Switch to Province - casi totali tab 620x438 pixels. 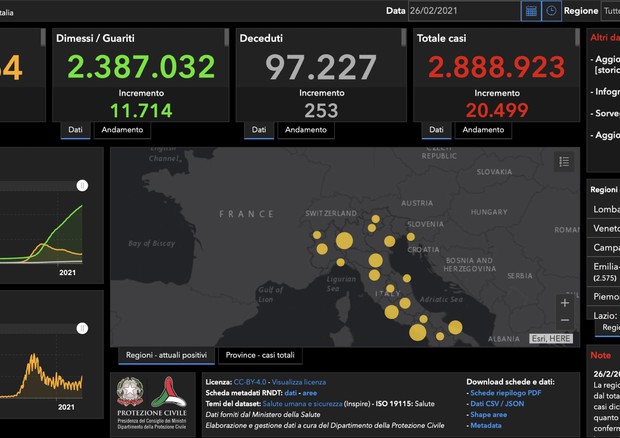259,356
